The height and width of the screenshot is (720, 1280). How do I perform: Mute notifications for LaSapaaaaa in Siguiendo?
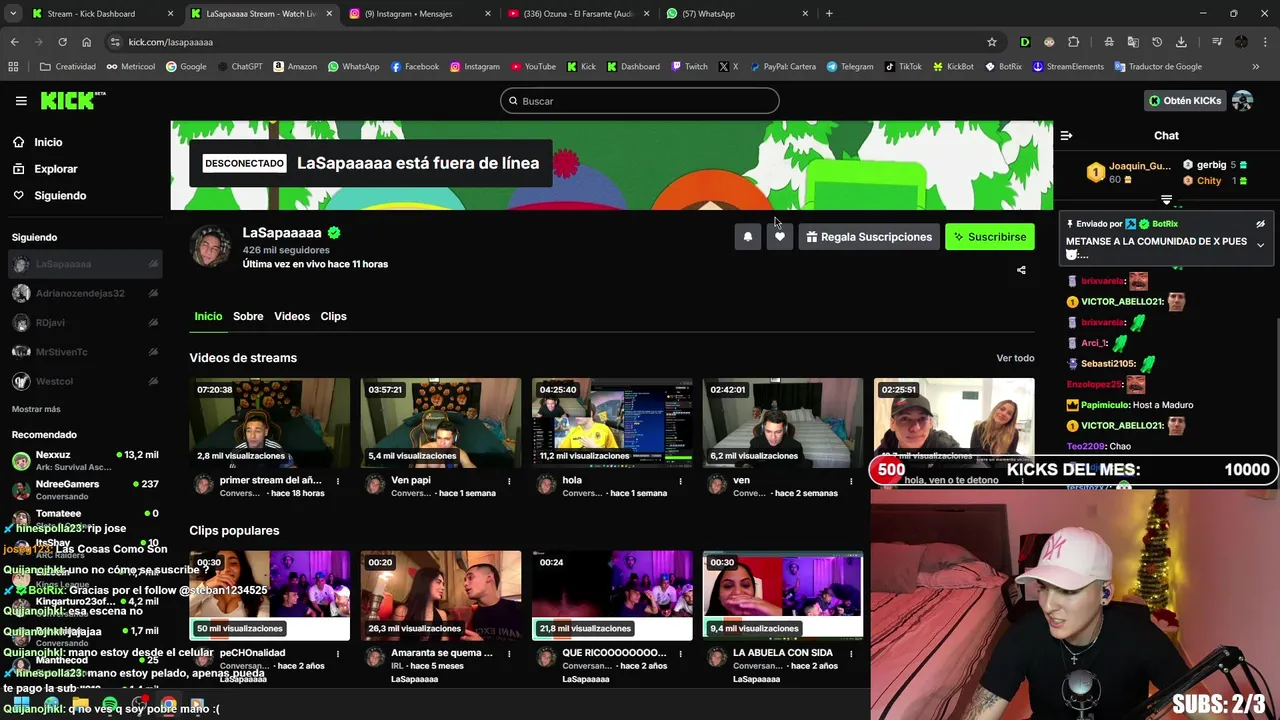pyautogui.click(x=153, y=264)
